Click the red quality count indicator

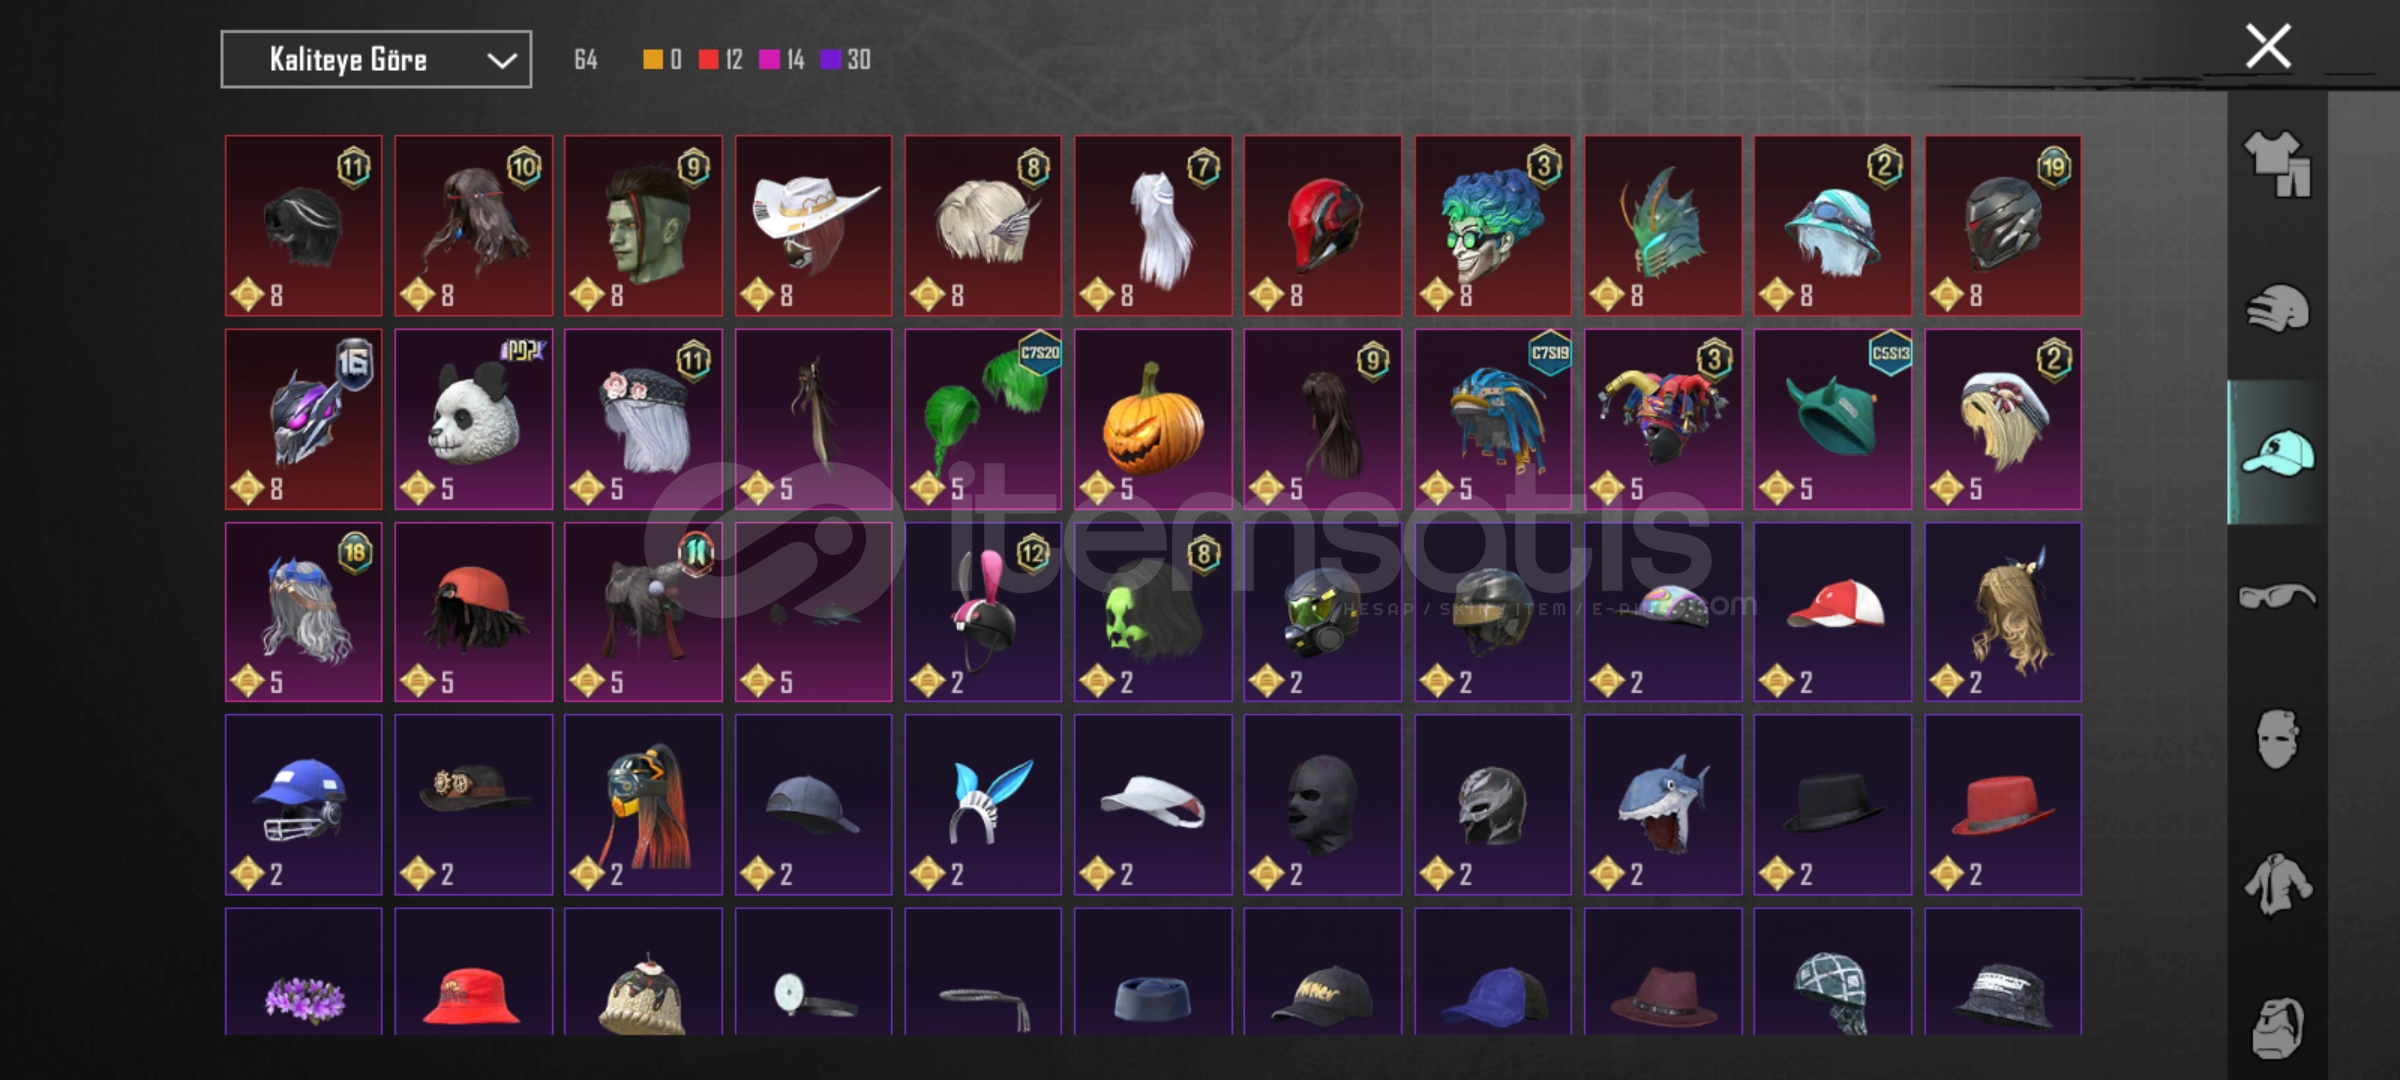click(x=721, y=60)
